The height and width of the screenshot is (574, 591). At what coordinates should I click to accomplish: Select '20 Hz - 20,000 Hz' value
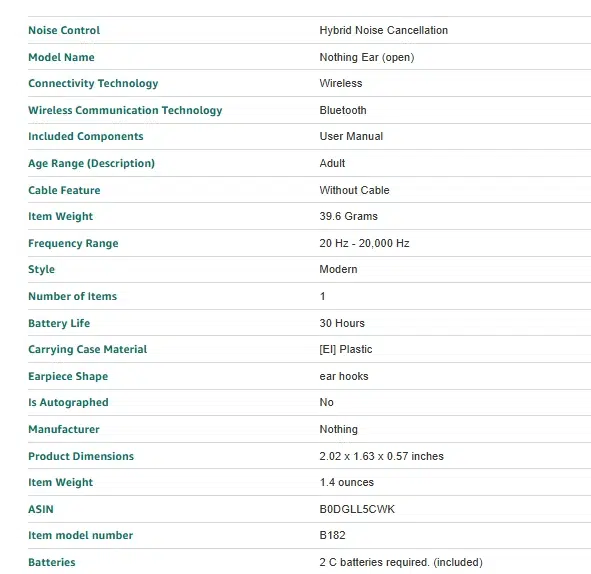364,243
